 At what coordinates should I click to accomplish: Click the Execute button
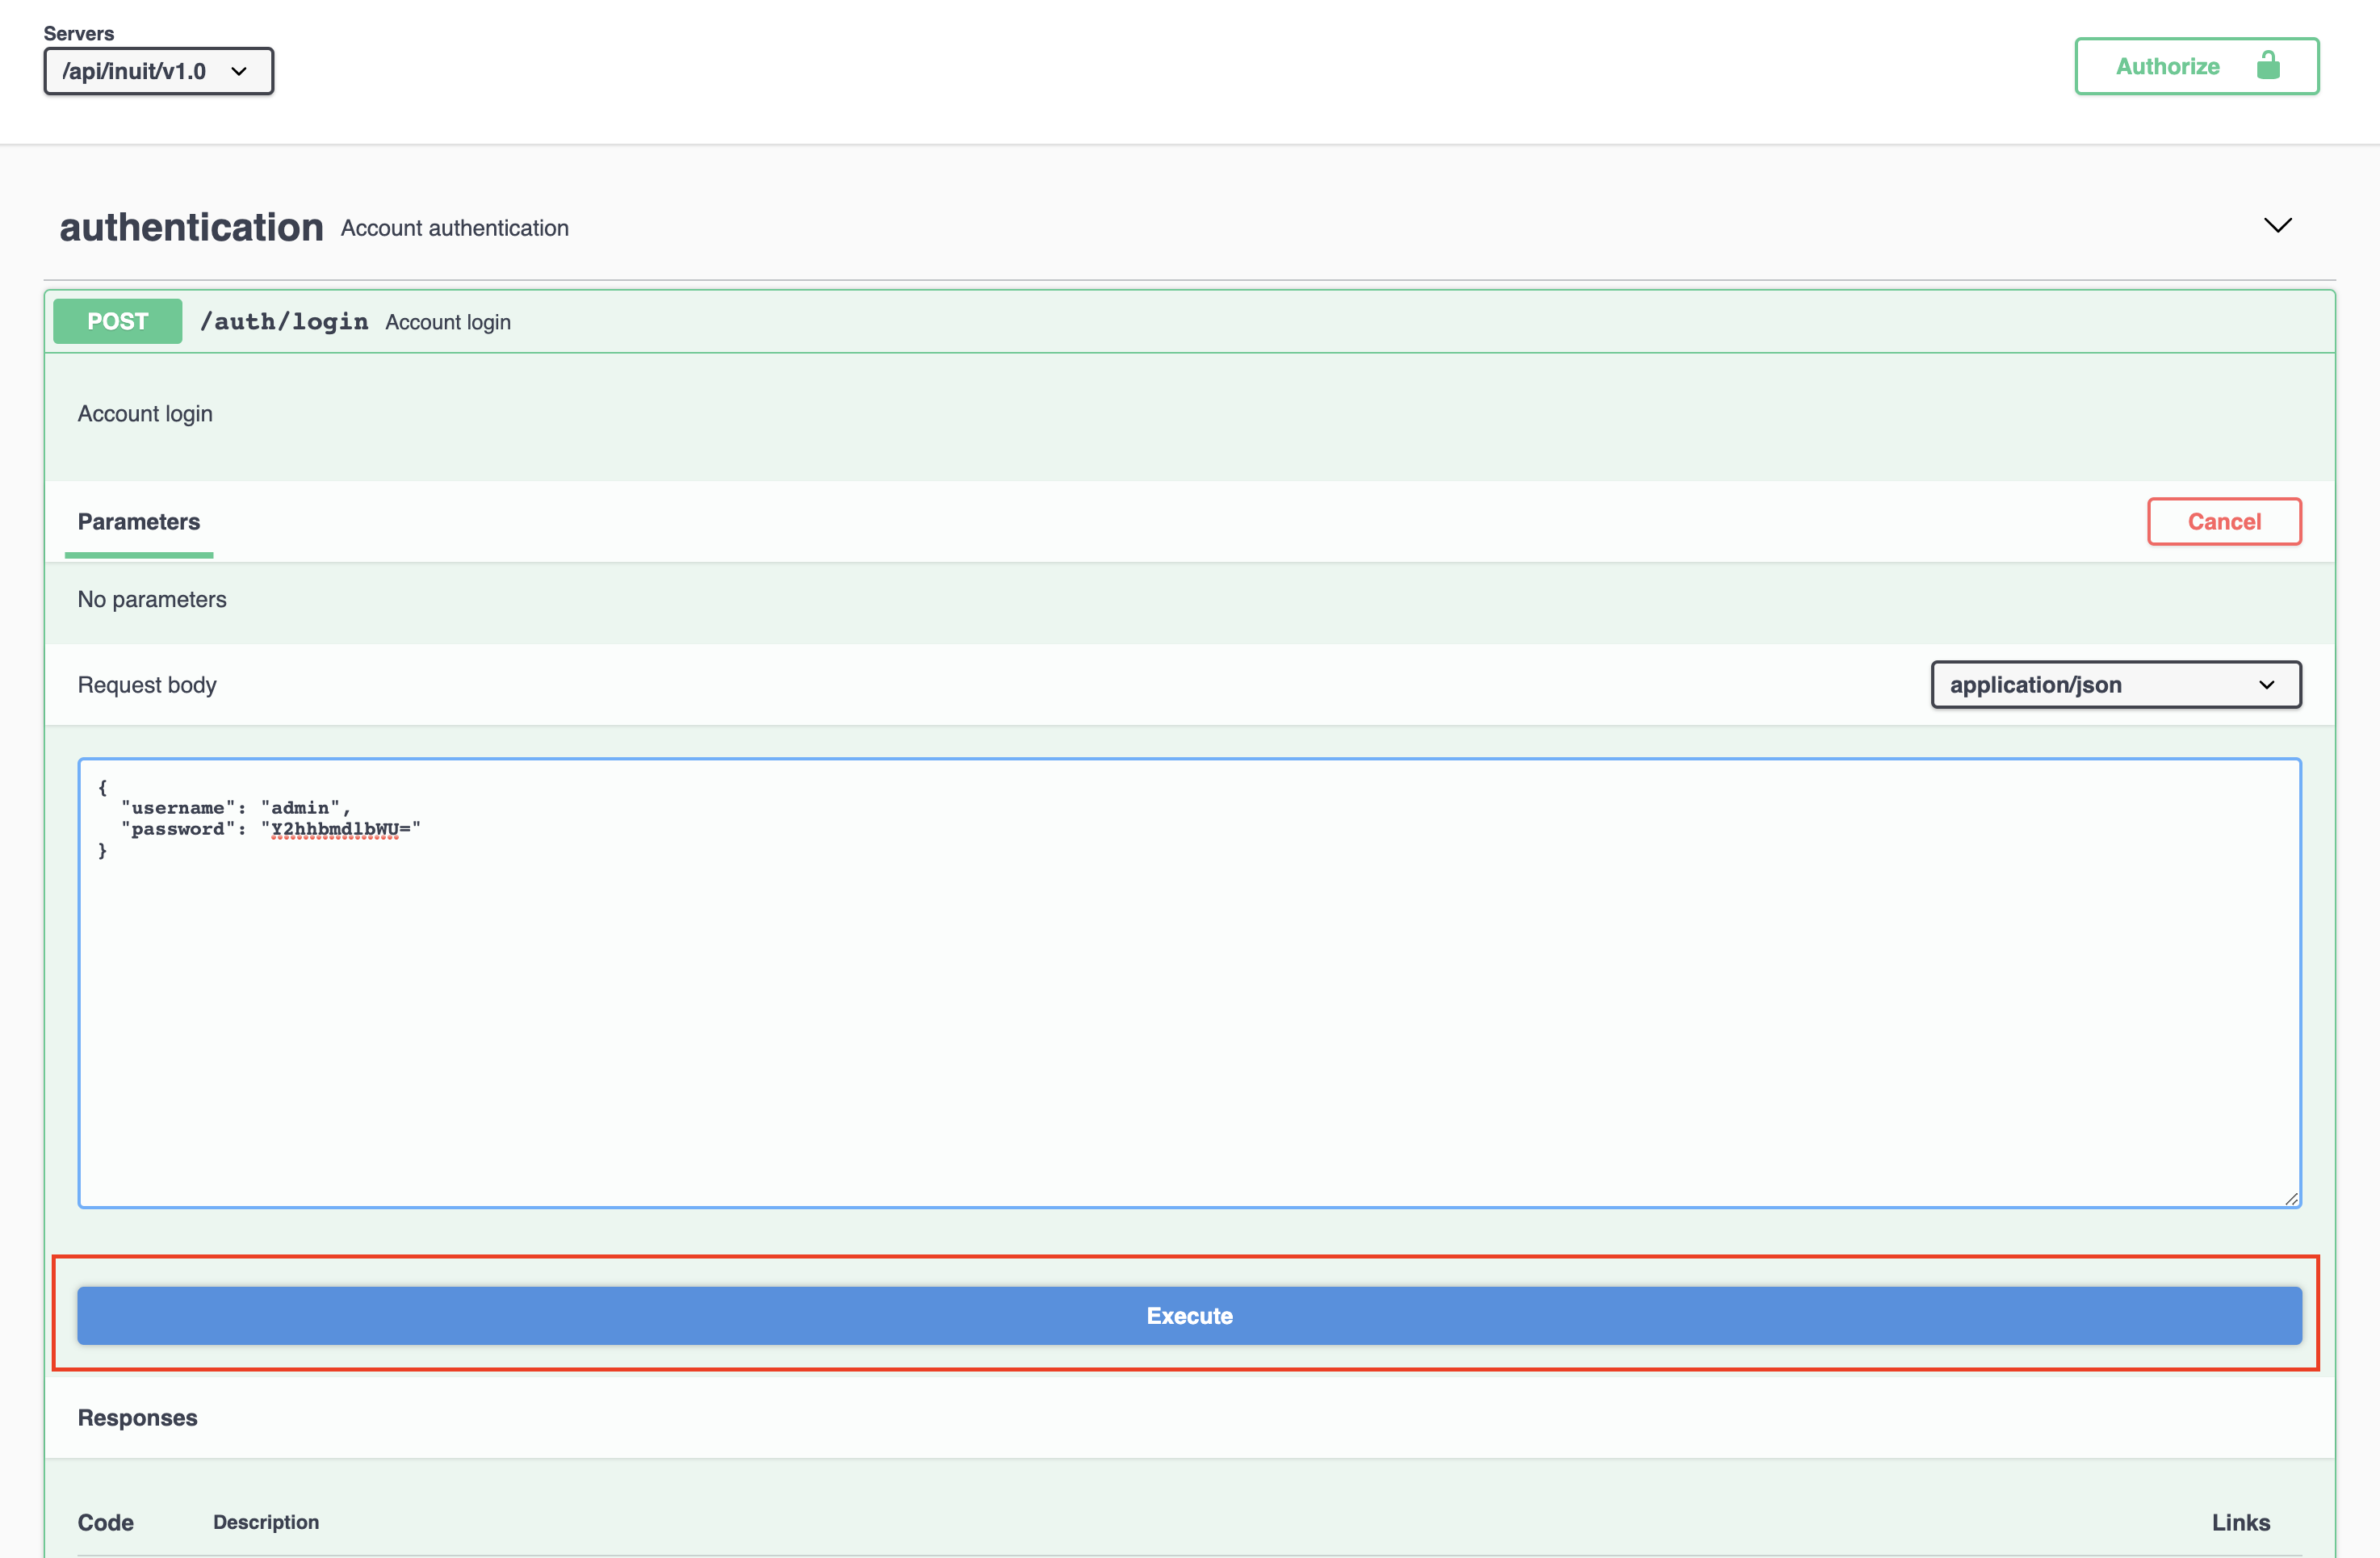[1189, 1314]
